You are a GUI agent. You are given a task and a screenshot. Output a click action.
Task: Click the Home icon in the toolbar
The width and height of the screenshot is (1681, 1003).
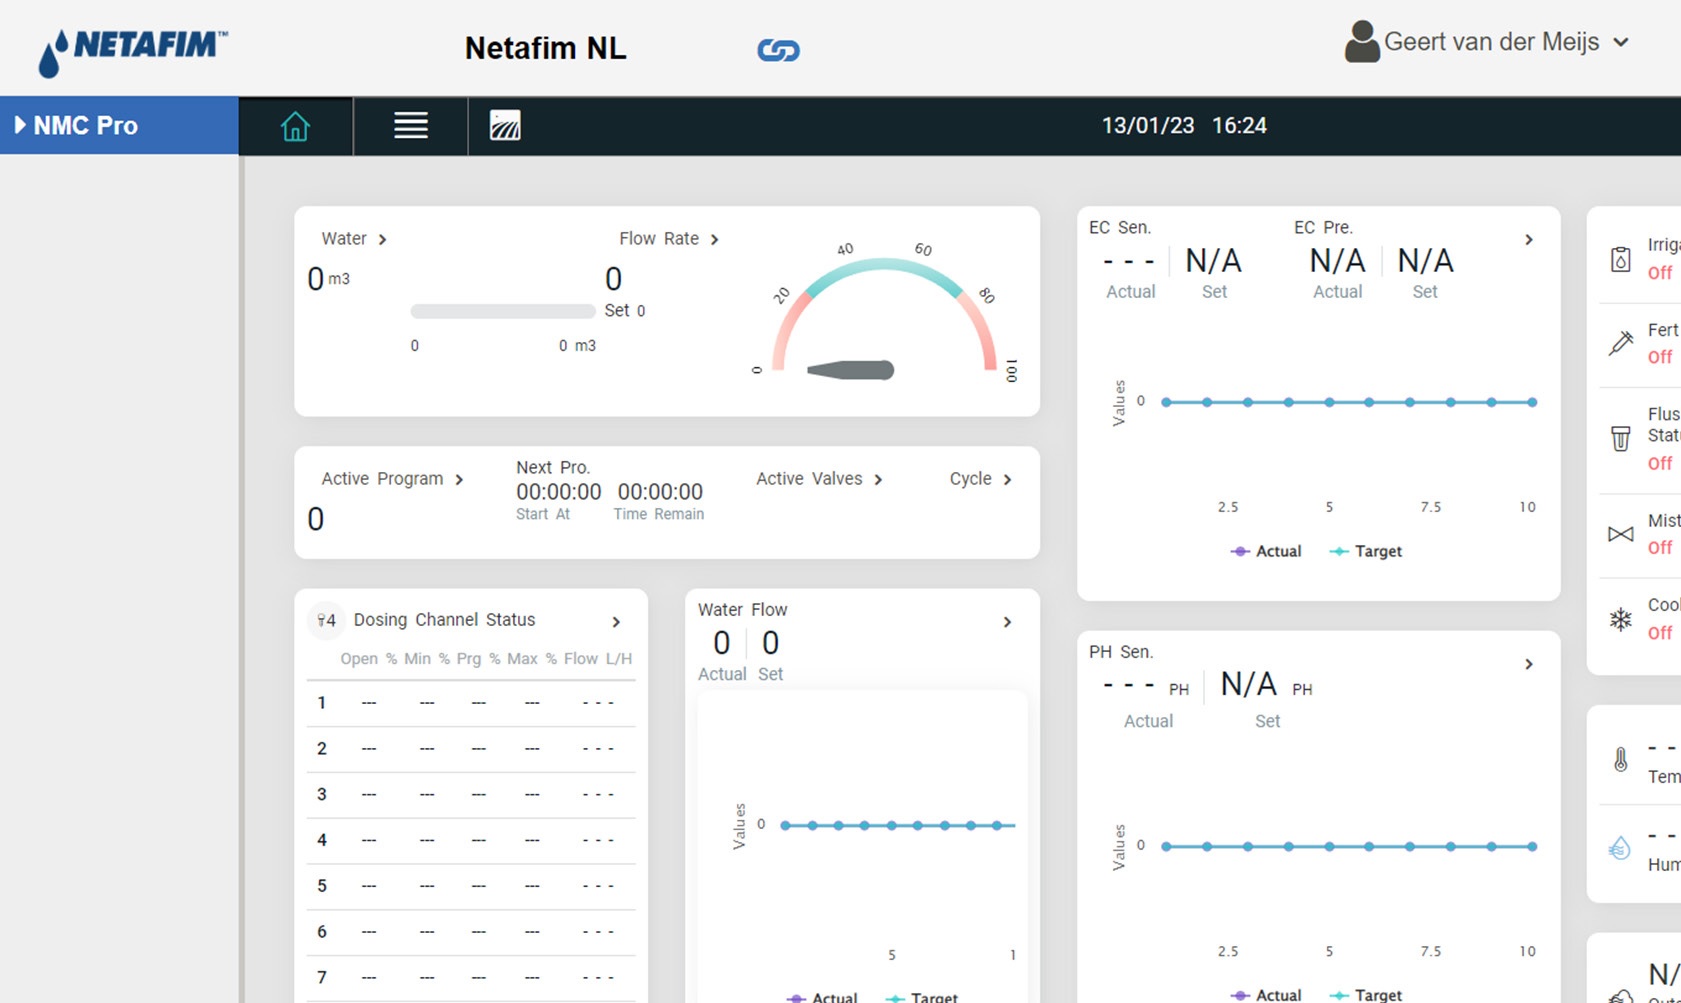[x=296, y=125]
